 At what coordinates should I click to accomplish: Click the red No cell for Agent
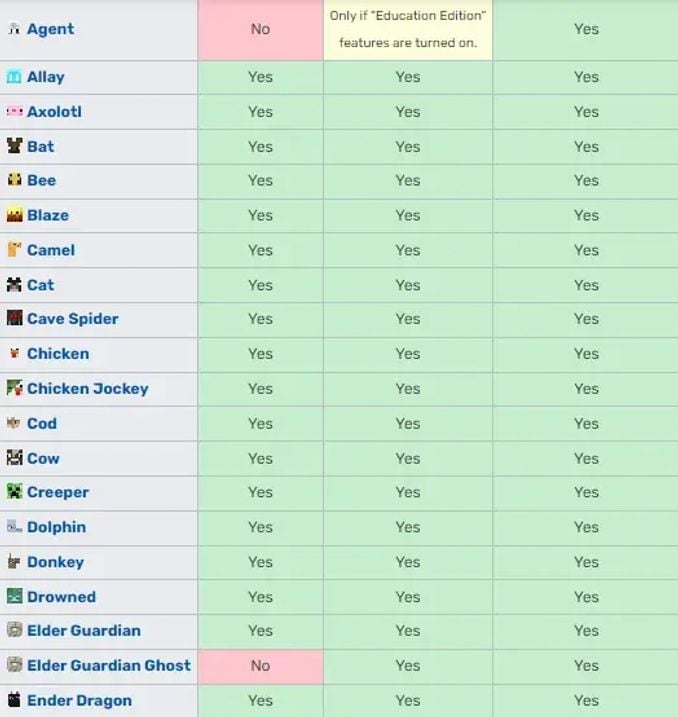click(x=260, y=29)
